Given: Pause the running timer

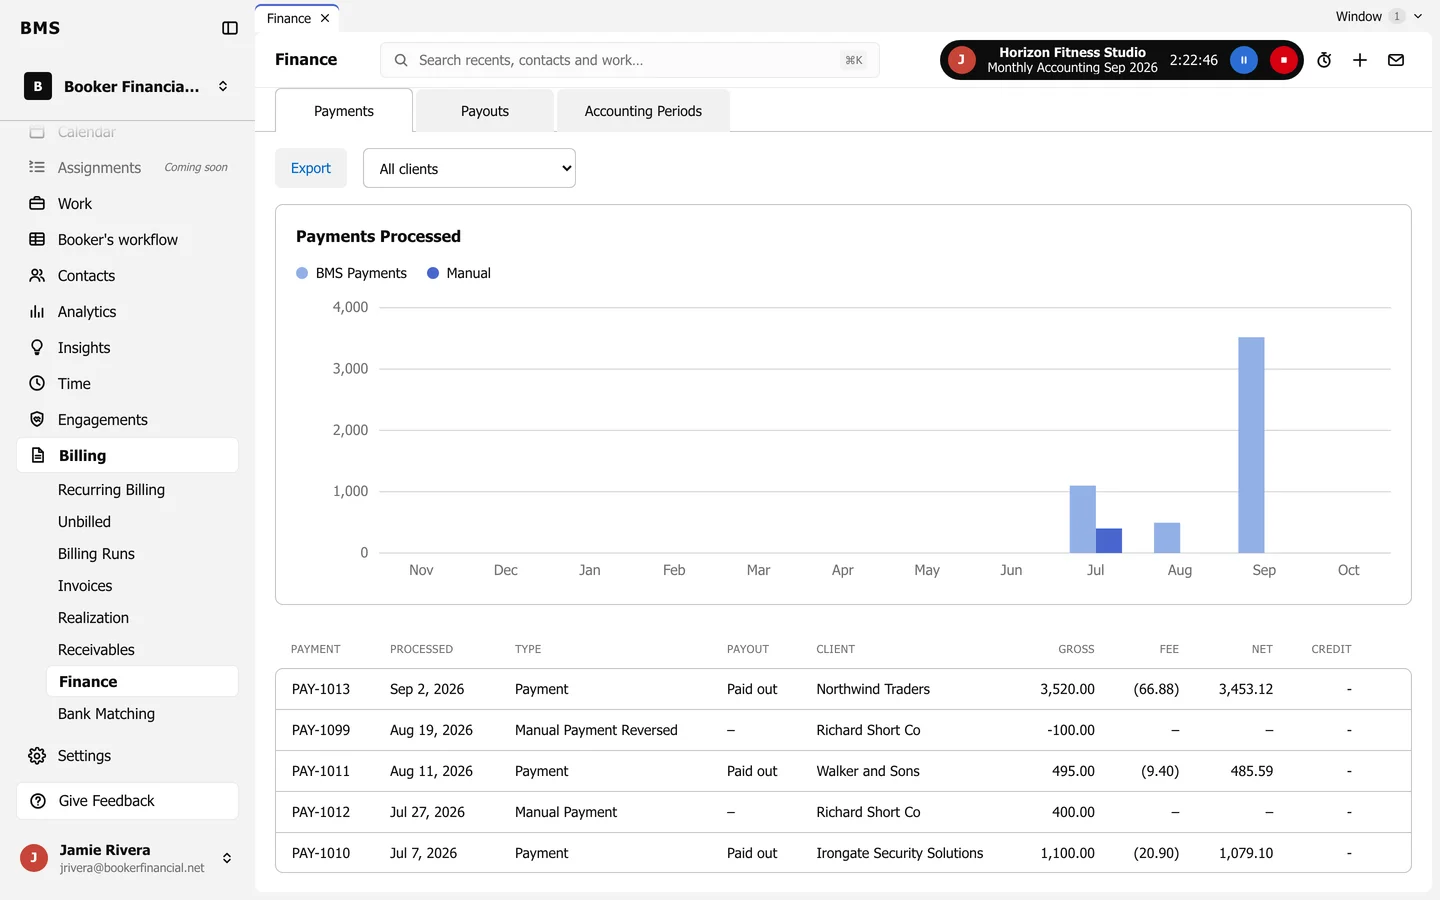Looking at the screenshot, I should [x=1244, y=60].
